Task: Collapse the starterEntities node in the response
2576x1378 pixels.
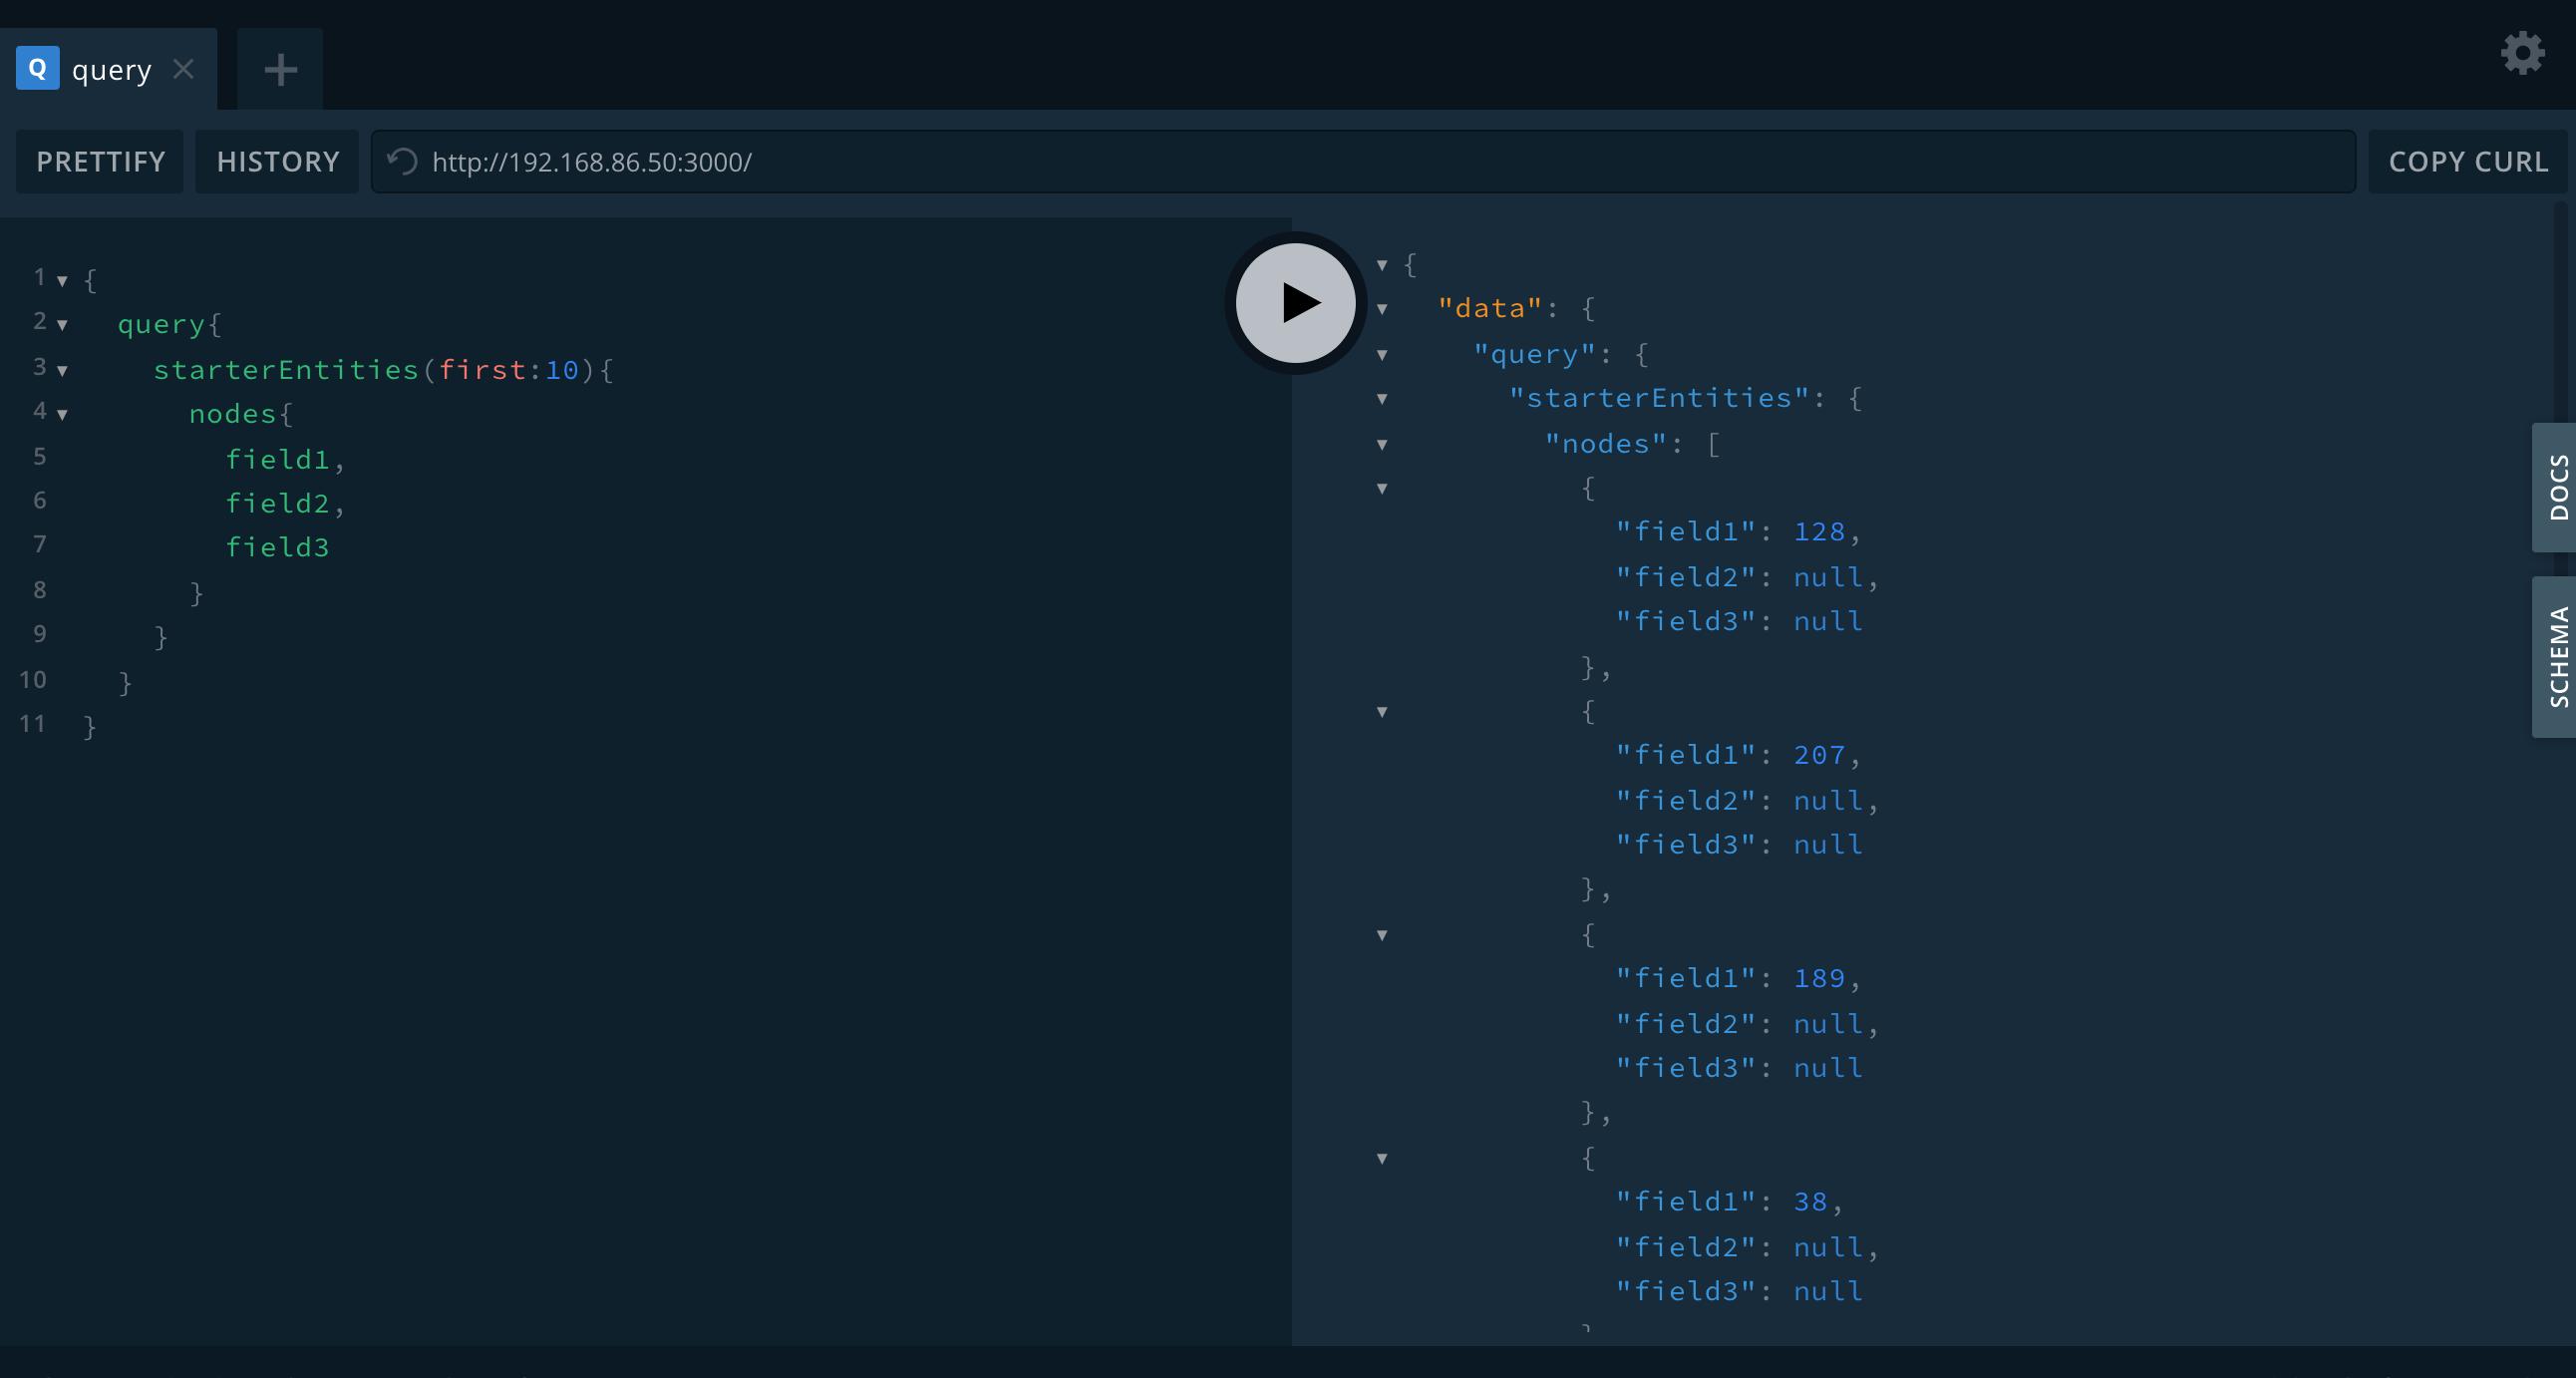Action: pos(1382,399)
